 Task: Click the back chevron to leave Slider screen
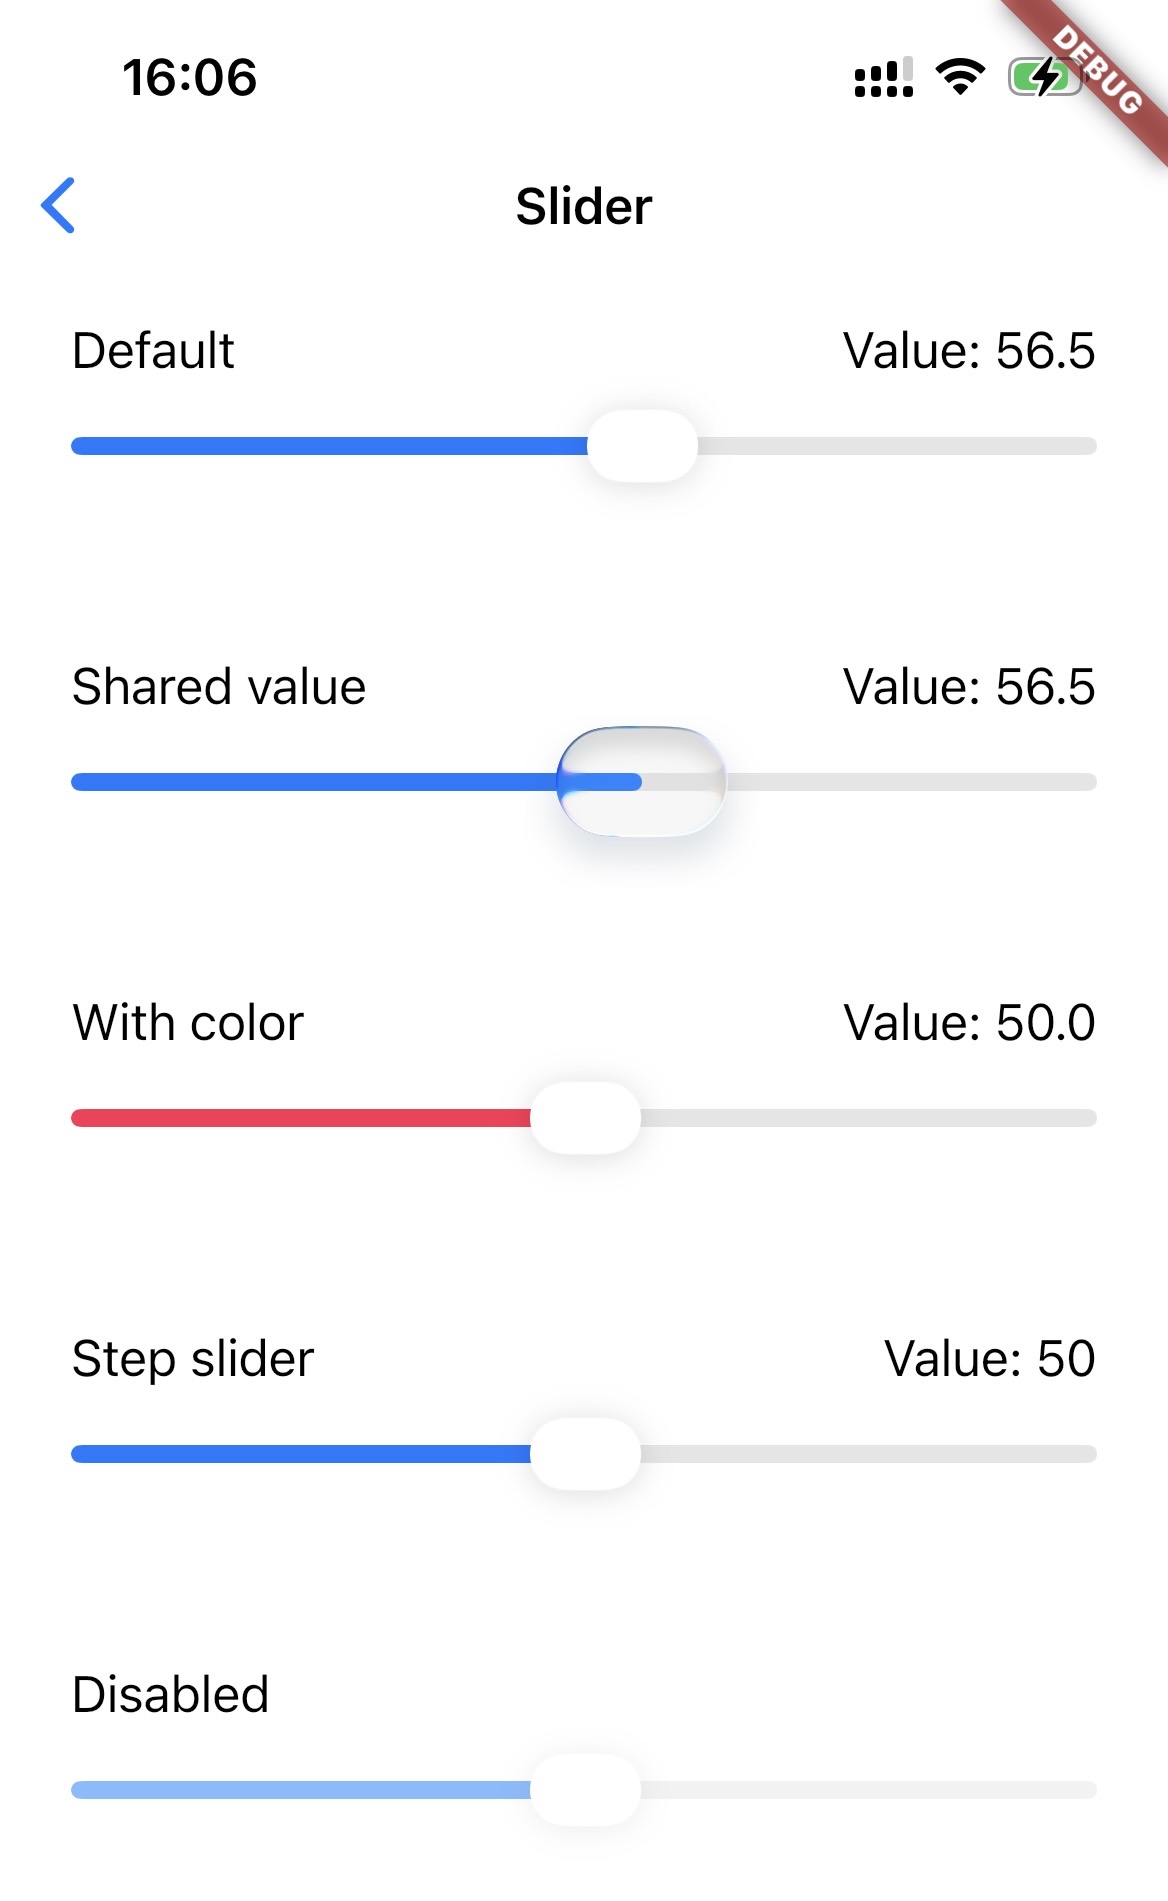coord(57,205)
